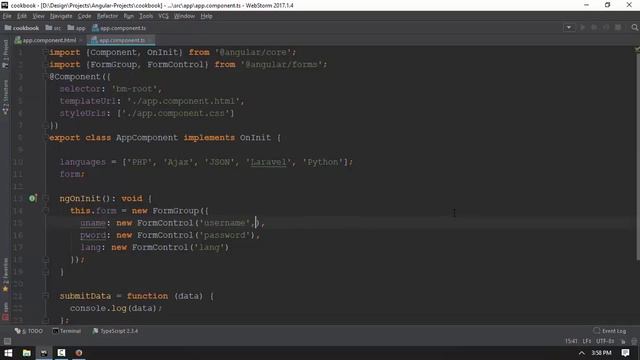Toggle file read-only lock icon

click(623, 341)
